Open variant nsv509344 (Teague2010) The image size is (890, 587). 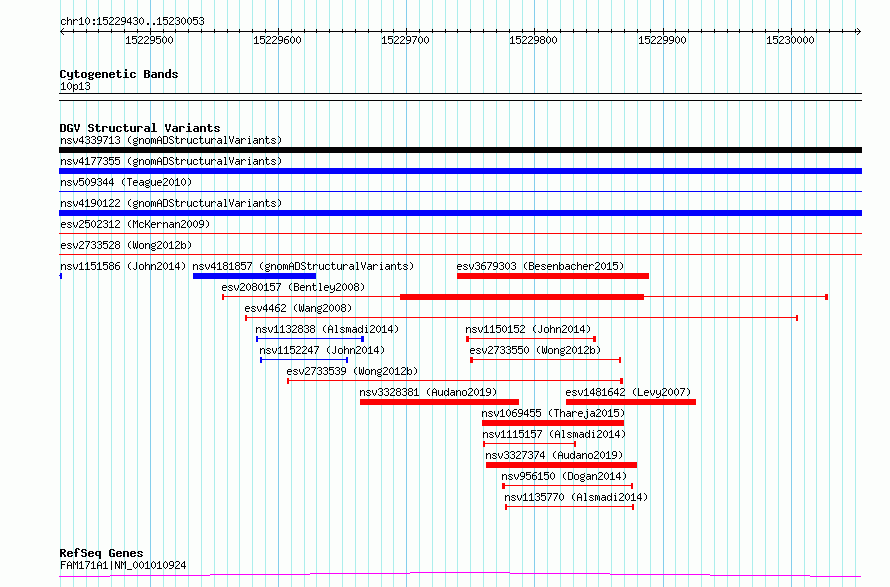tap(126, 182)
